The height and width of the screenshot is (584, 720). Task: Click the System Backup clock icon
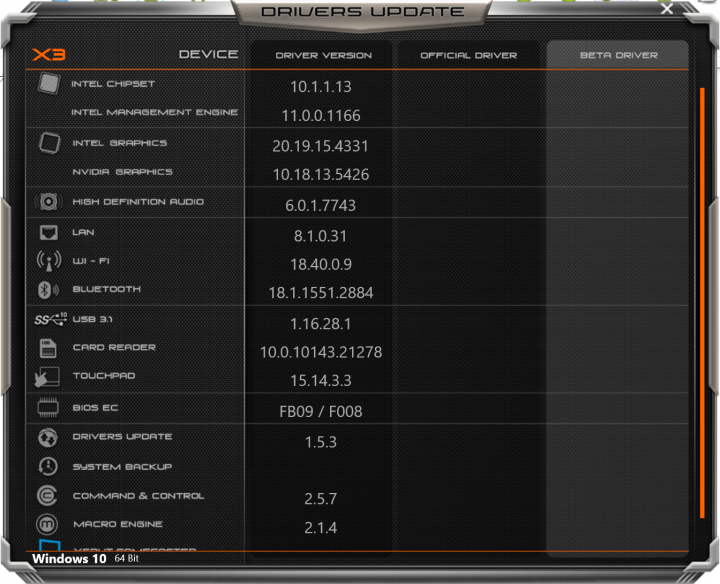48,466
